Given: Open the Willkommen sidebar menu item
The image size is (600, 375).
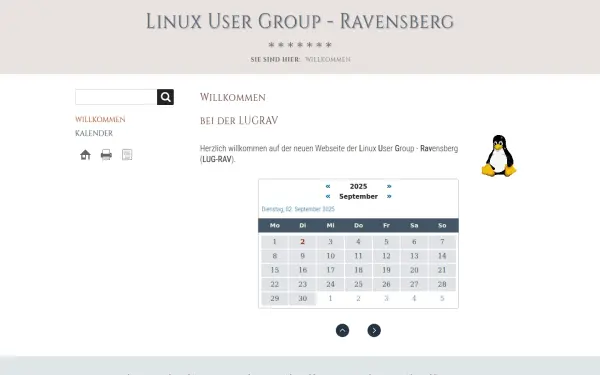Looking at the screenshot, I should pyautogui.click(x=100, y=119).
